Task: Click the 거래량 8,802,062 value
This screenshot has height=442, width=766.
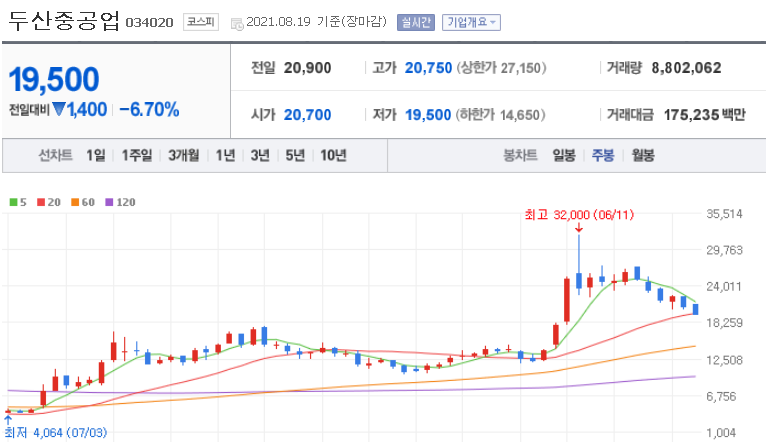Action: pyautogui.click(x=686, y=68)
